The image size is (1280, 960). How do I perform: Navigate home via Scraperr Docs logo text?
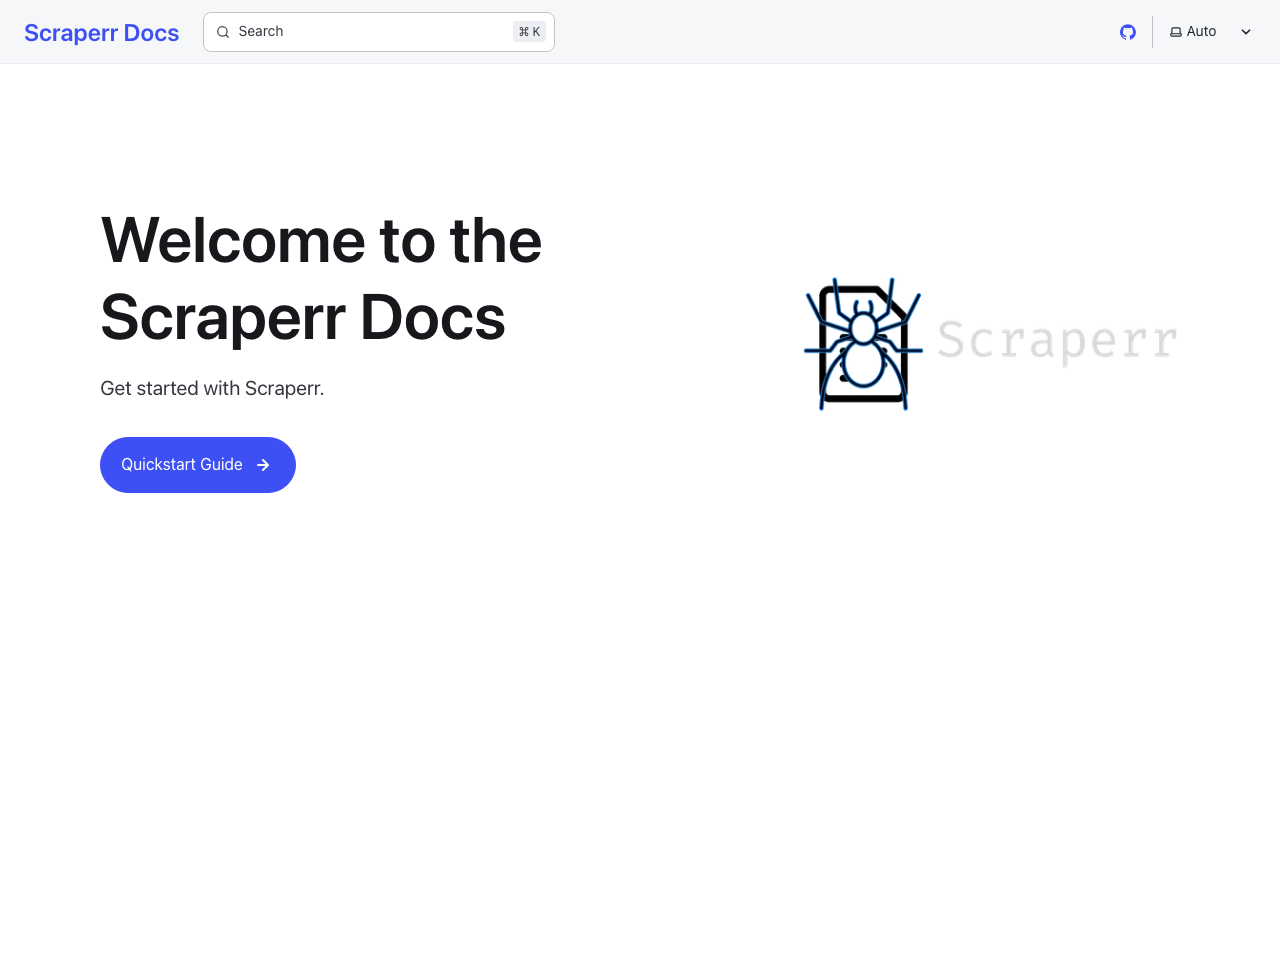pyautogui.click(x=101, y=32)
